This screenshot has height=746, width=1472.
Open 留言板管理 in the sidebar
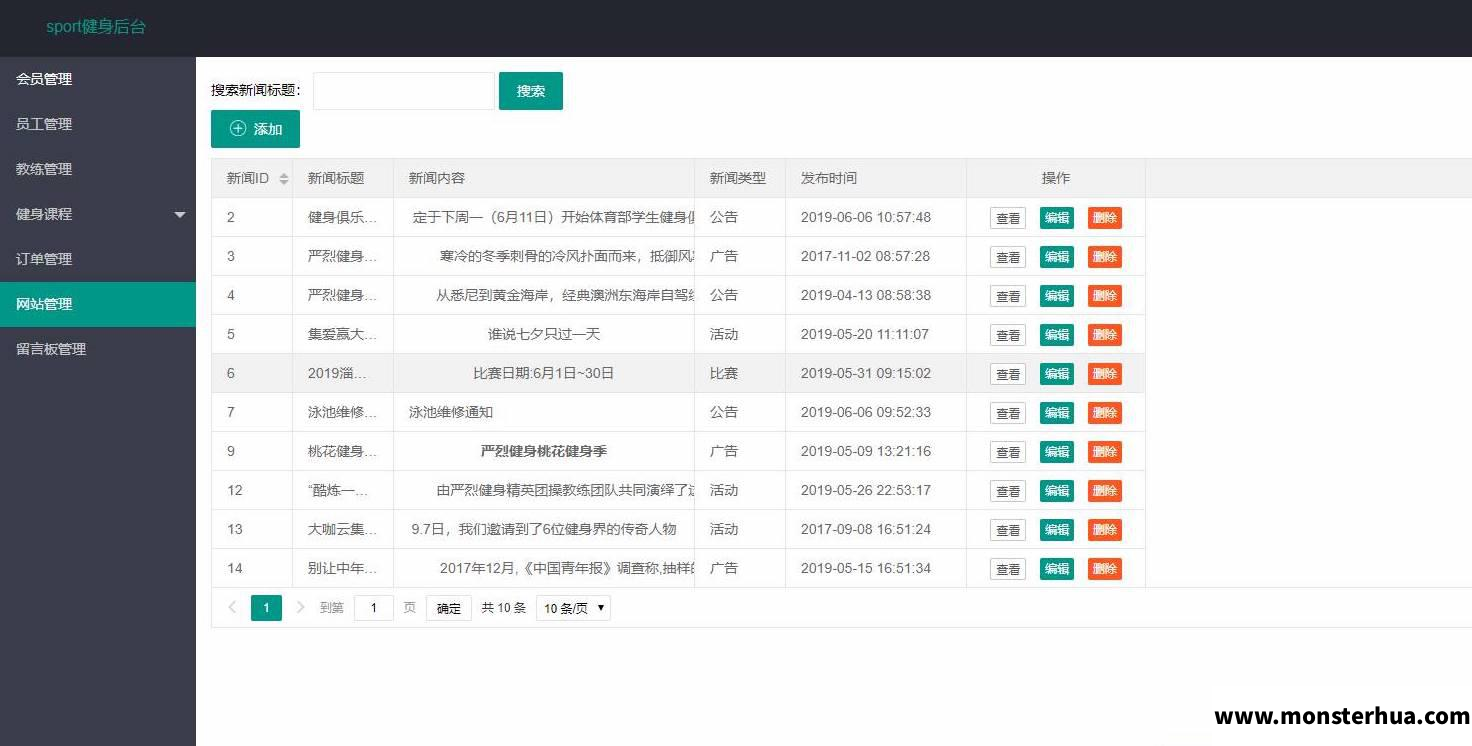pos(98,349)
